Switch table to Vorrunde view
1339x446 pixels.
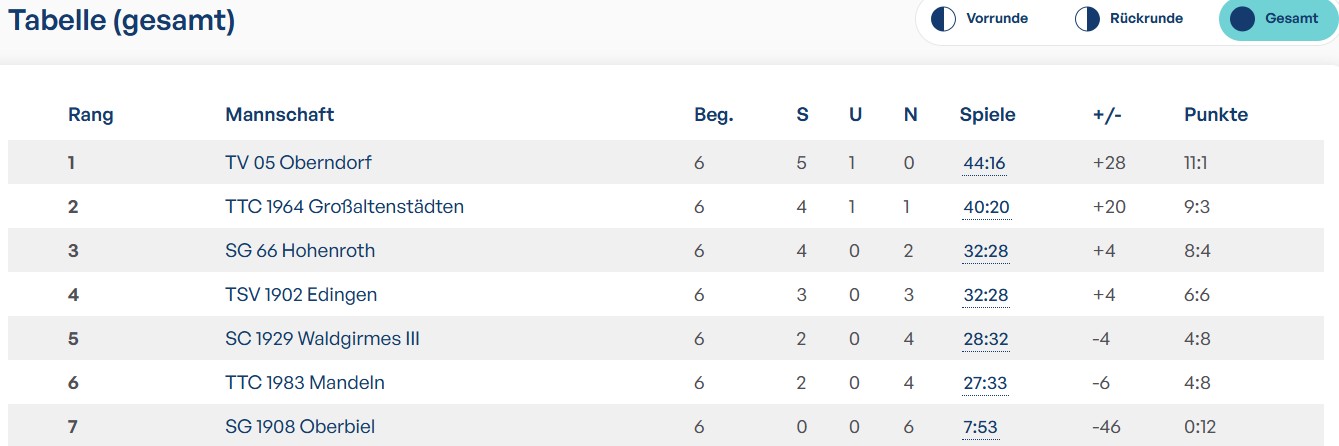coord(996,19)
